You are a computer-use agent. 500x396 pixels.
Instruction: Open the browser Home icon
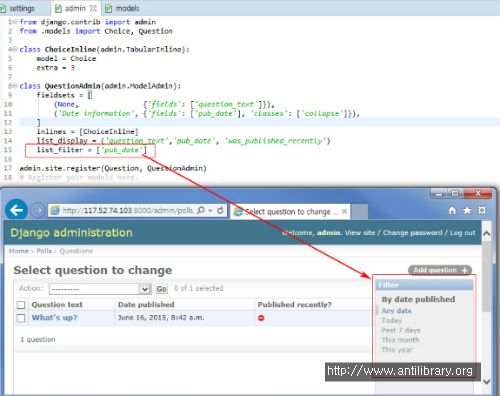point(452,211)
